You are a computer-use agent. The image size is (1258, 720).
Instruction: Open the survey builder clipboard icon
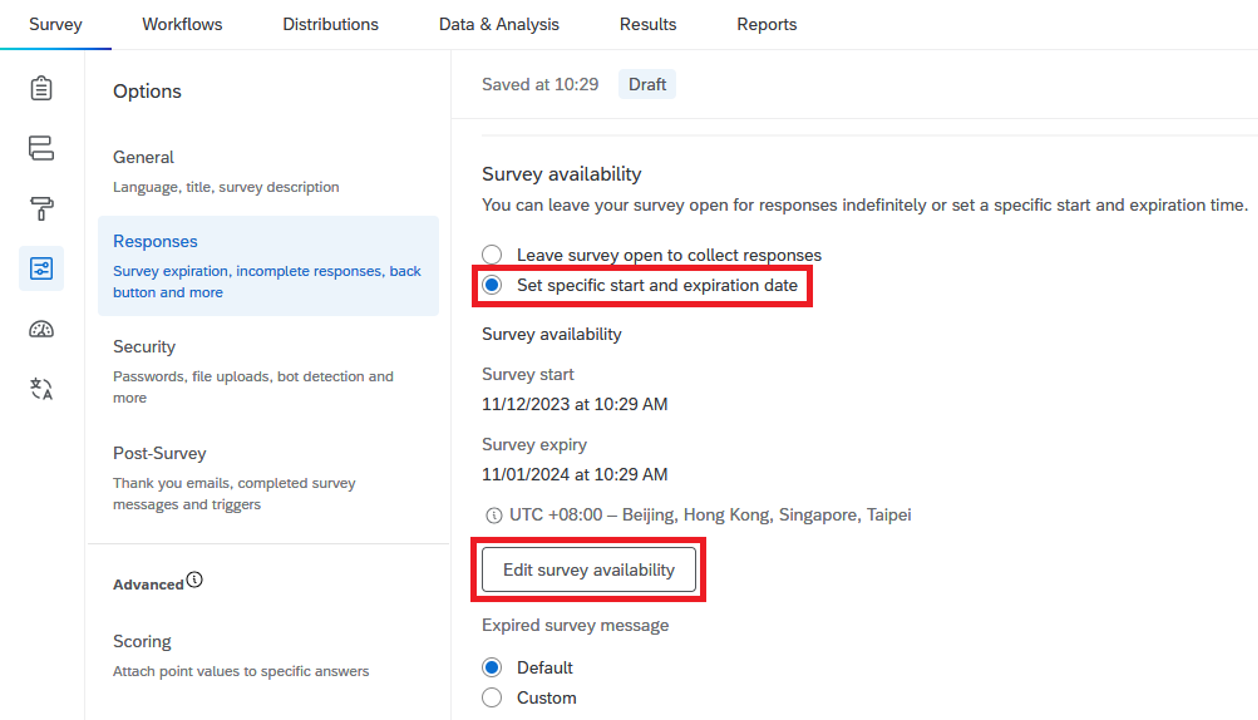[41, 89]
